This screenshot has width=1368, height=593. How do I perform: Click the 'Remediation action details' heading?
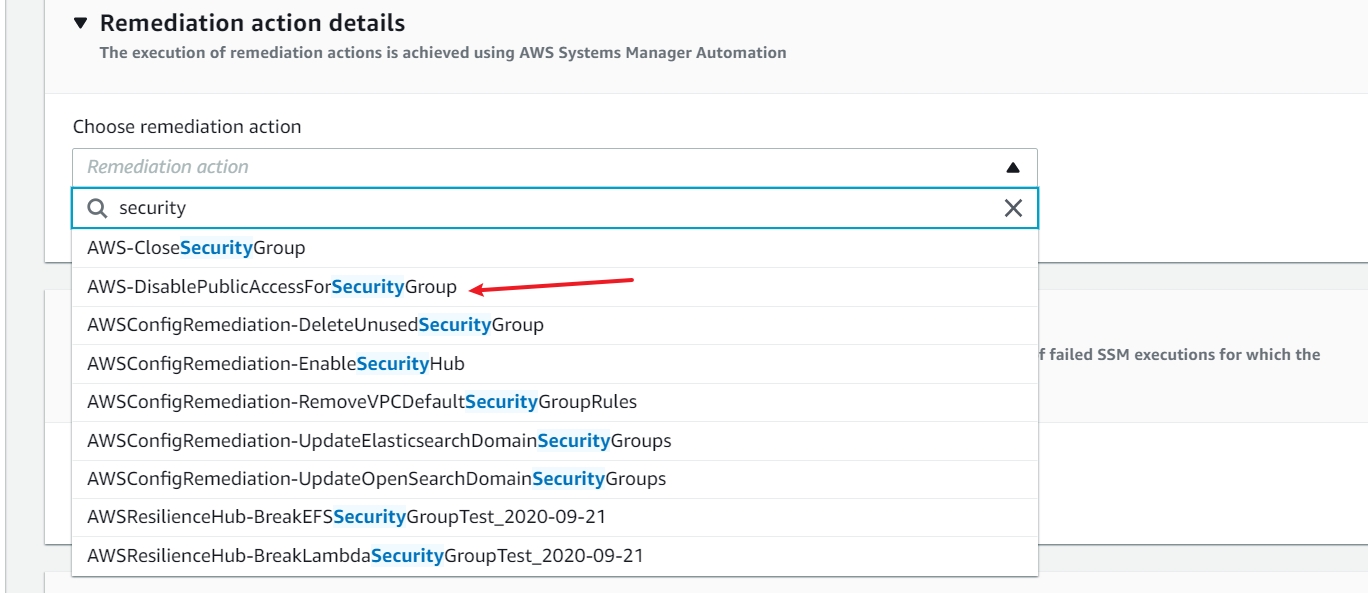pyautogui.click(x=252, y=22)
